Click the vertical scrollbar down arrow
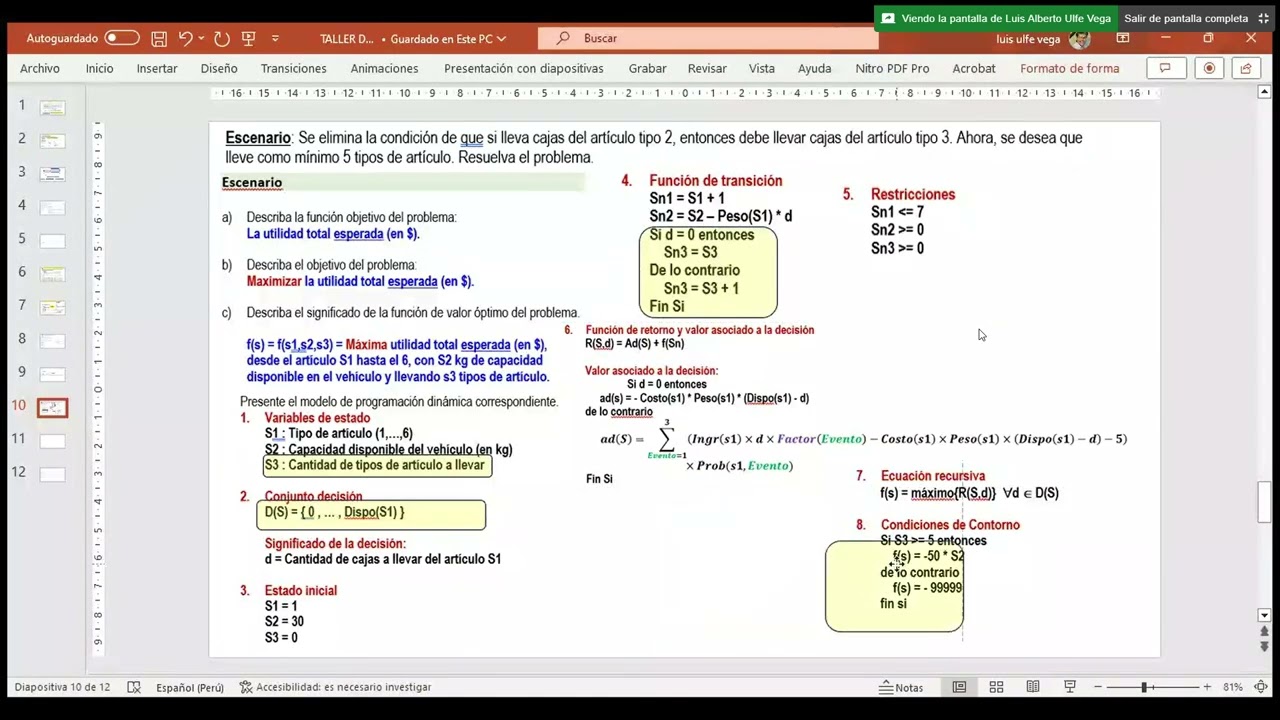 coord(1265,615)
